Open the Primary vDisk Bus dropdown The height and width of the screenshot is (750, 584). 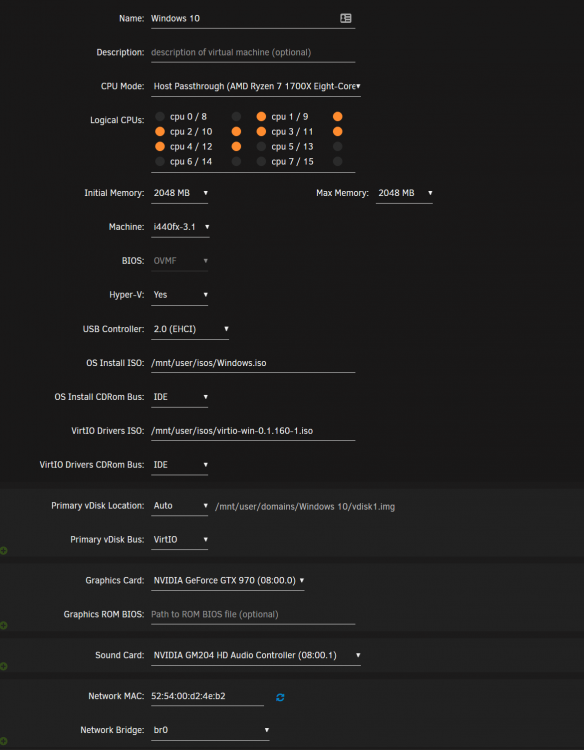[179, 540]
